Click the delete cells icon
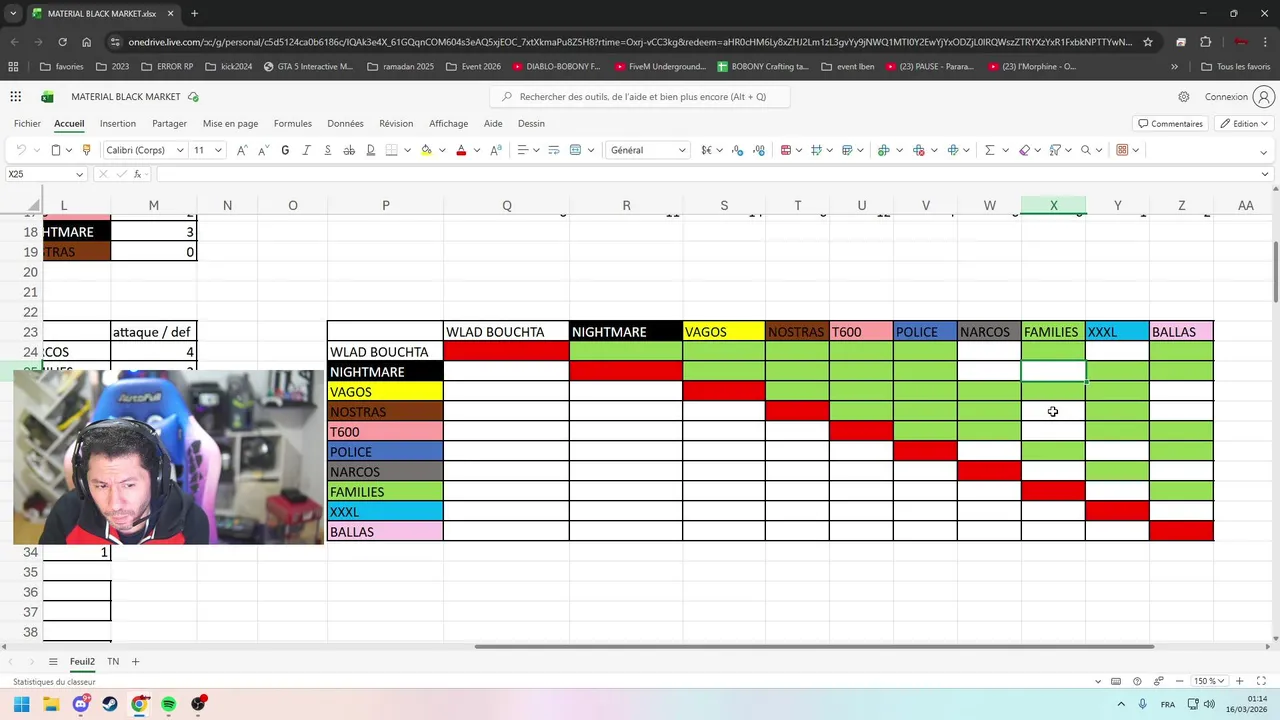The height and width of the screenshot is (720, 1280). coord(918,150)
